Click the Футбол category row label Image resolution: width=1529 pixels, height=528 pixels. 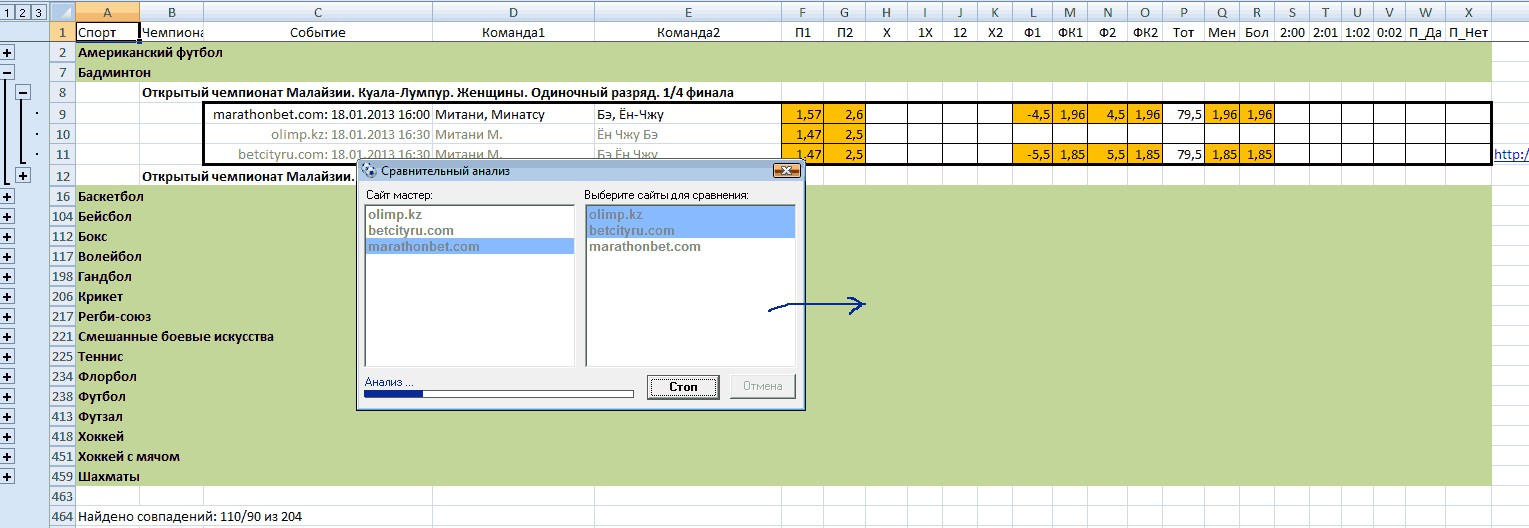point(102,396)
